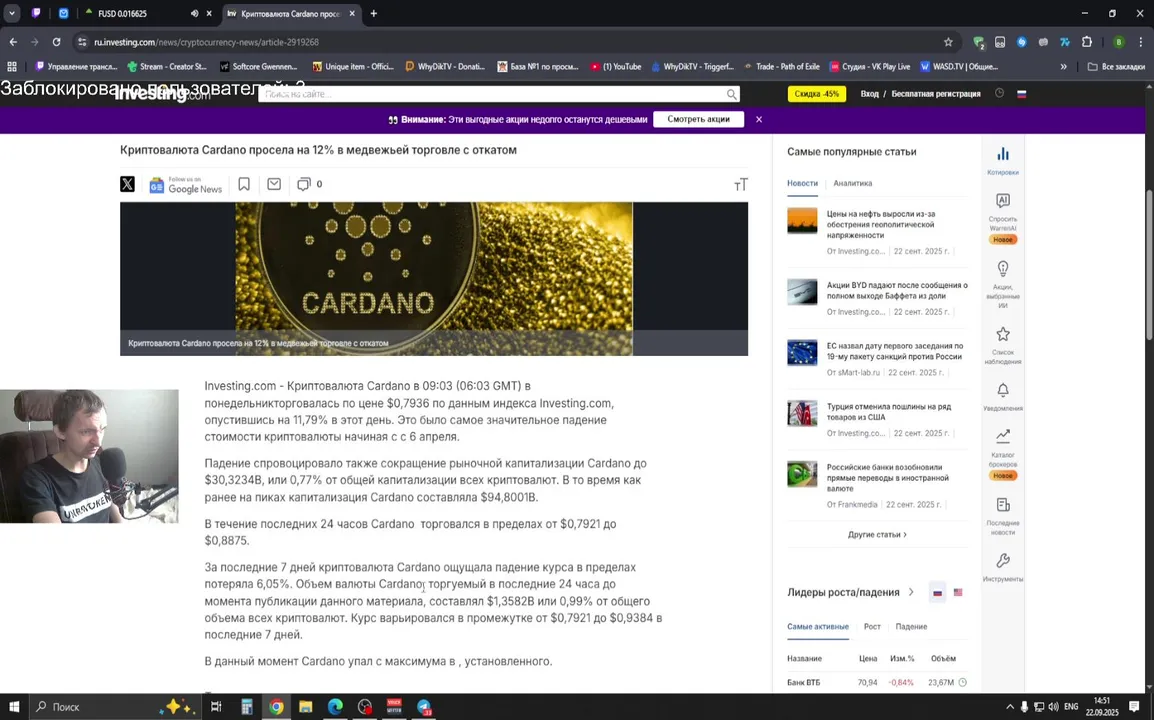Screen dimensions: 1154x720
Task: Click the Russian flag language selector
Action: [1022, 94]
